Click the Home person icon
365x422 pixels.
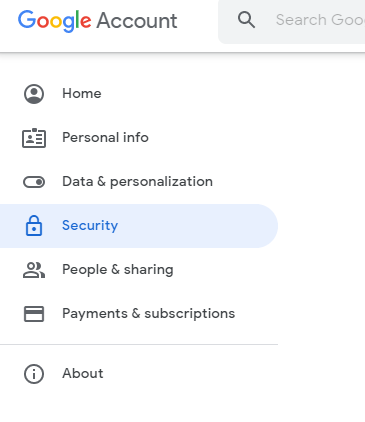pos(34,94)
